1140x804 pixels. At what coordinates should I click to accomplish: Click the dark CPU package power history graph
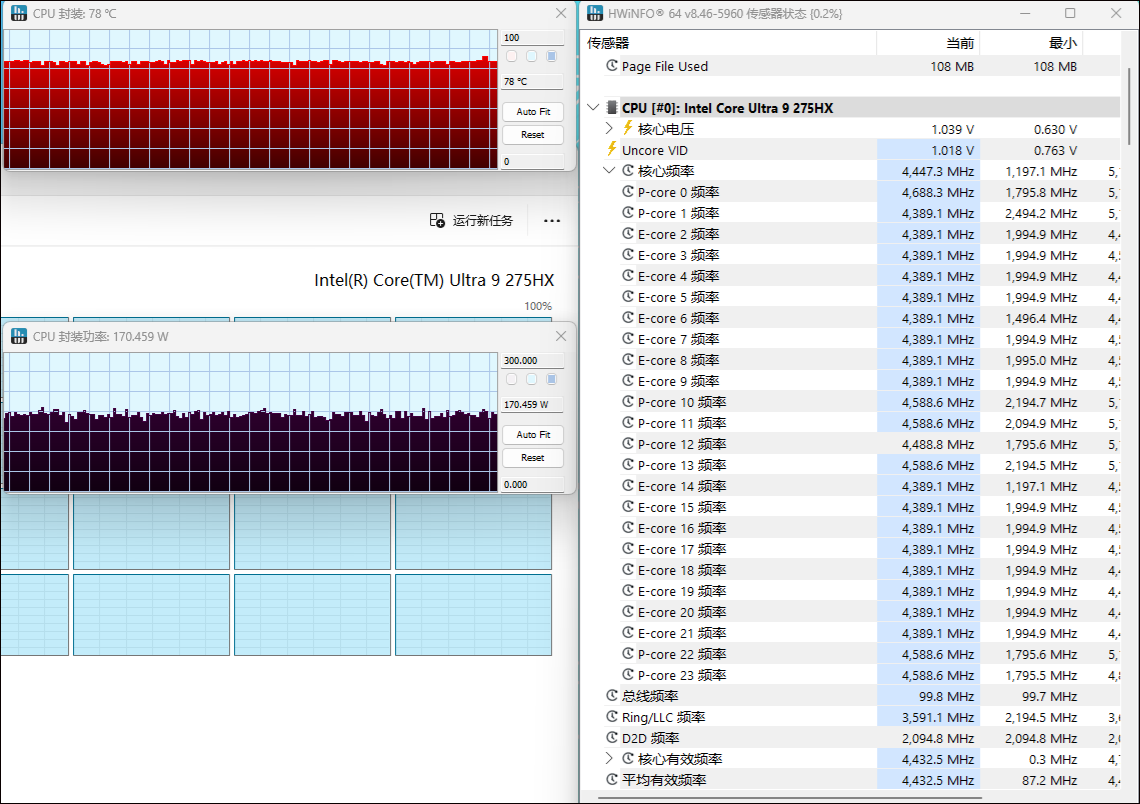click(x=251, y=422)
